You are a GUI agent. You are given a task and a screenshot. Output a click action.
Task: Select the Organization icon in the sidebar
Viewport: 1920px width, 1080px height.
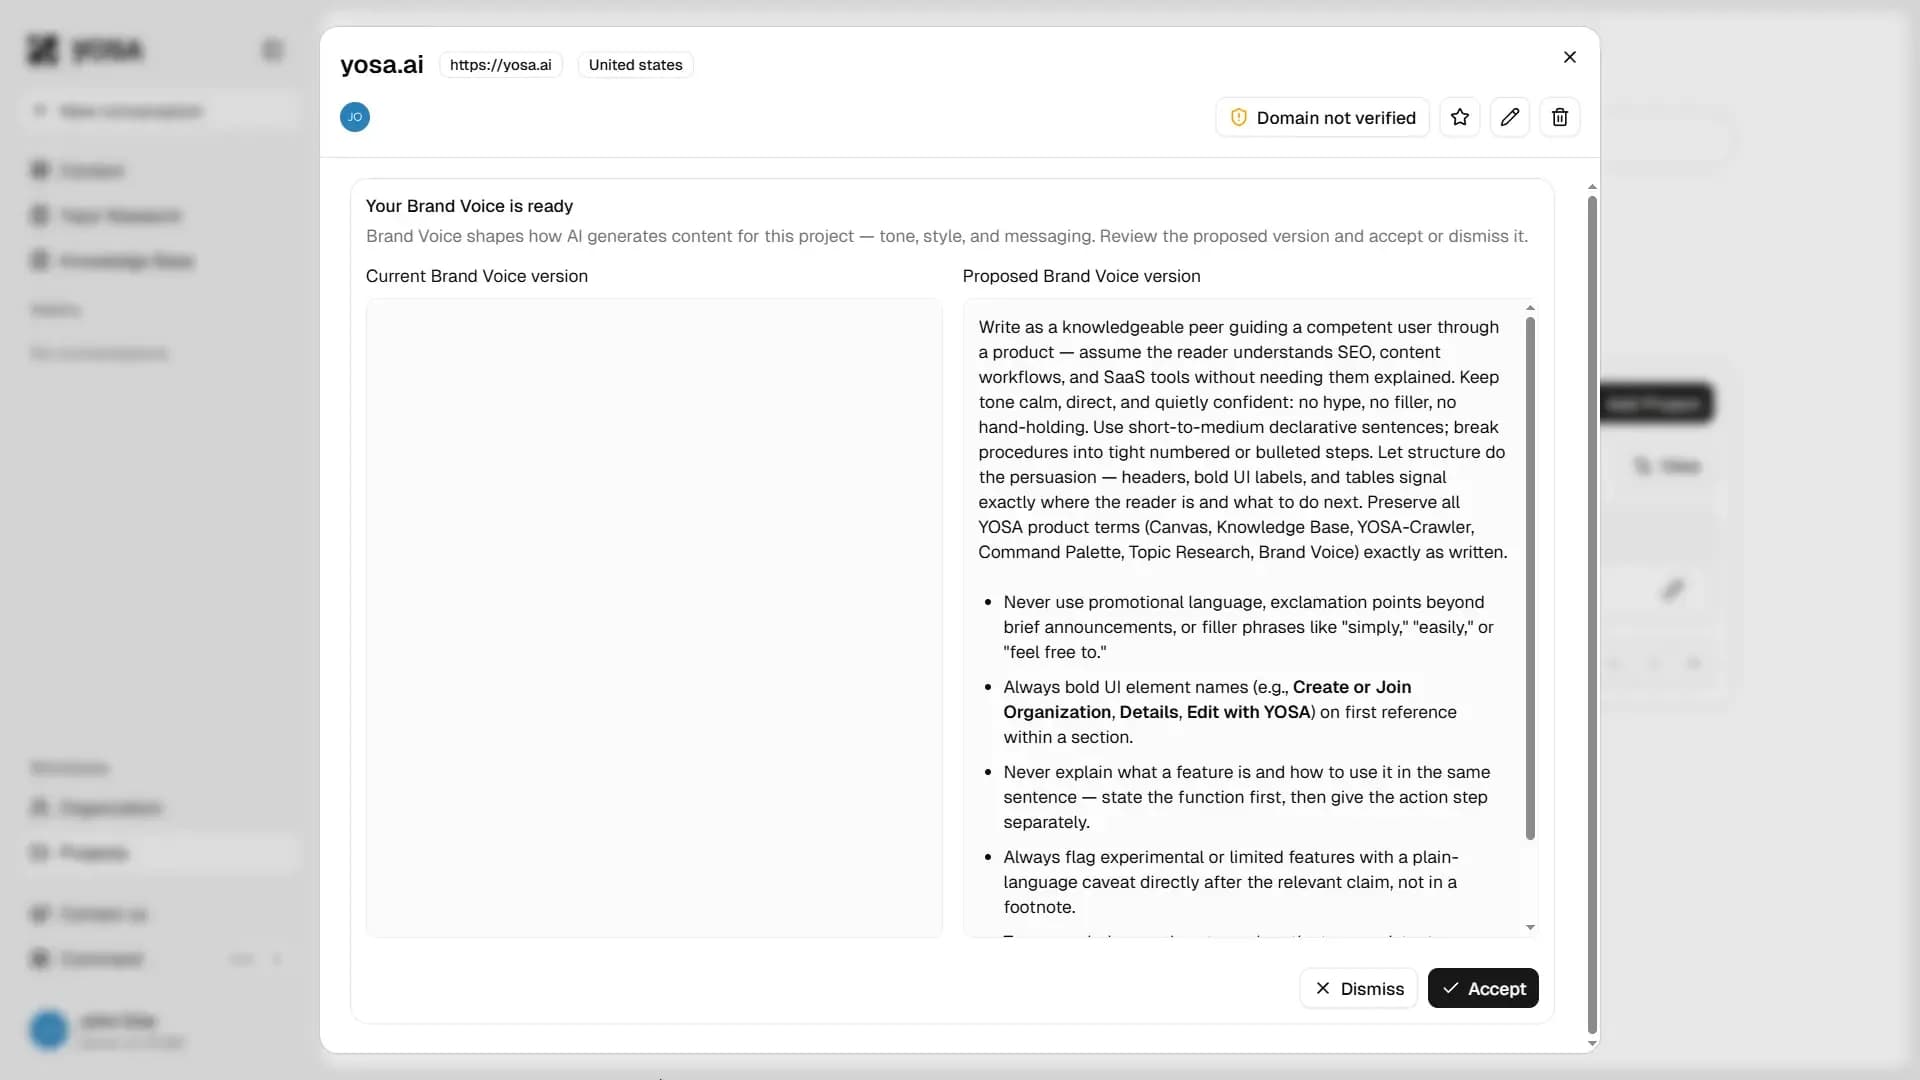(40, 807)
